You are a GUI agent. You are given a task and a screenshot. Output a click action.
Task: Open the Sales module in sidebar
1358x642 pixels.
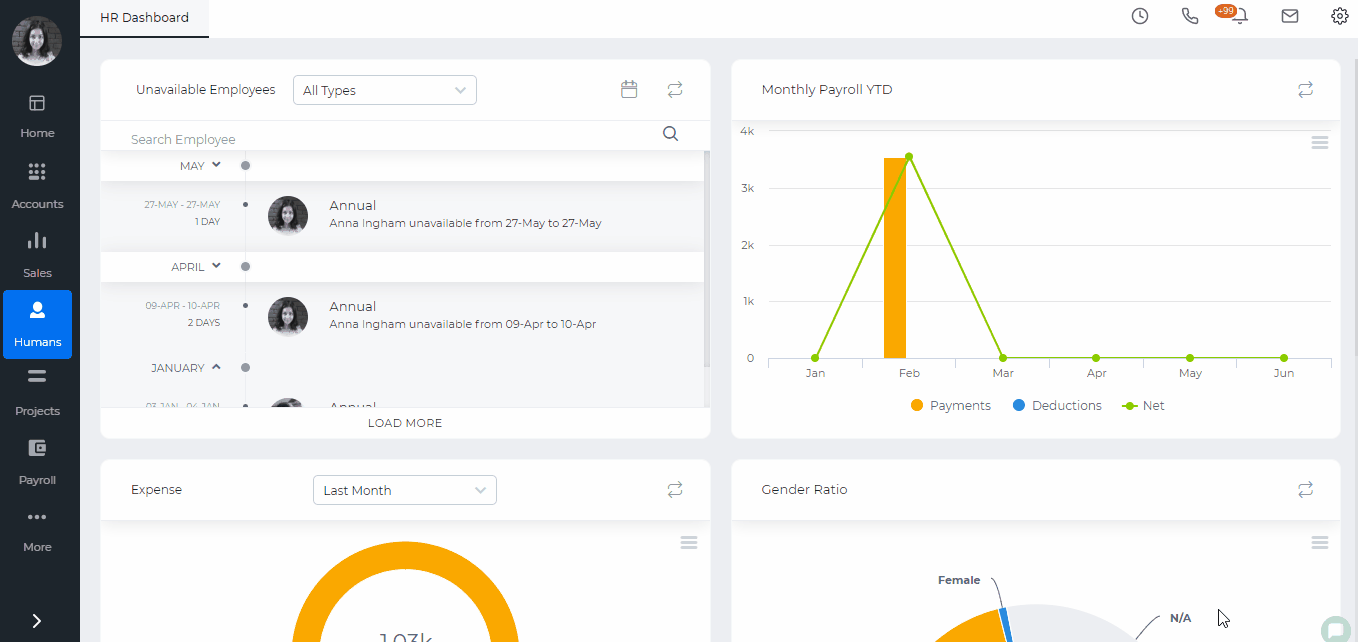point(37,254)
